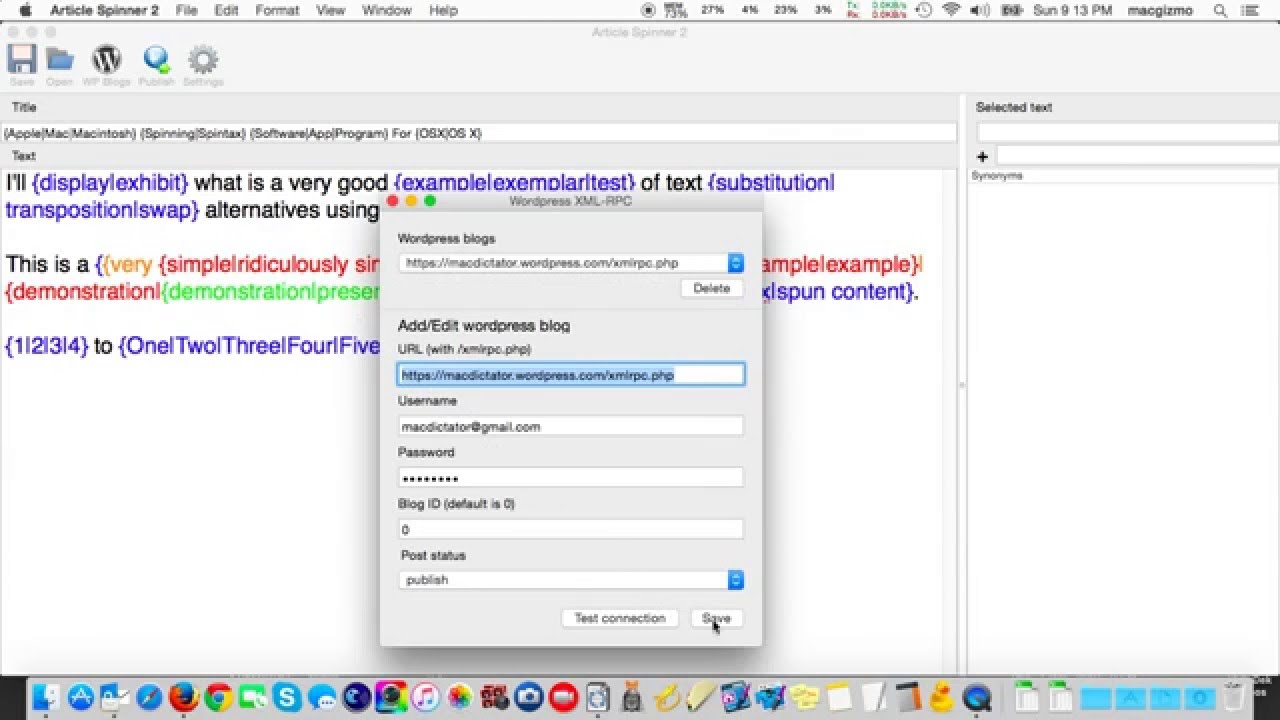
Task: Open iTunes from the Dock
Action: click(x=425, y=697)
